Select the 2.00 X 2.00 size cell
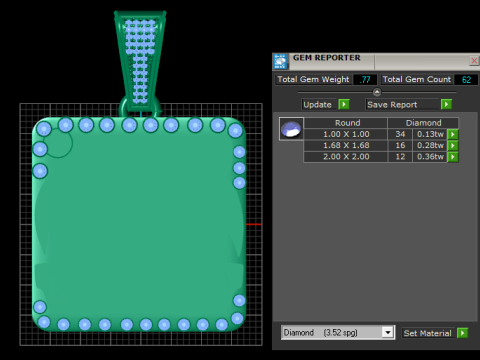 [346, 157]
